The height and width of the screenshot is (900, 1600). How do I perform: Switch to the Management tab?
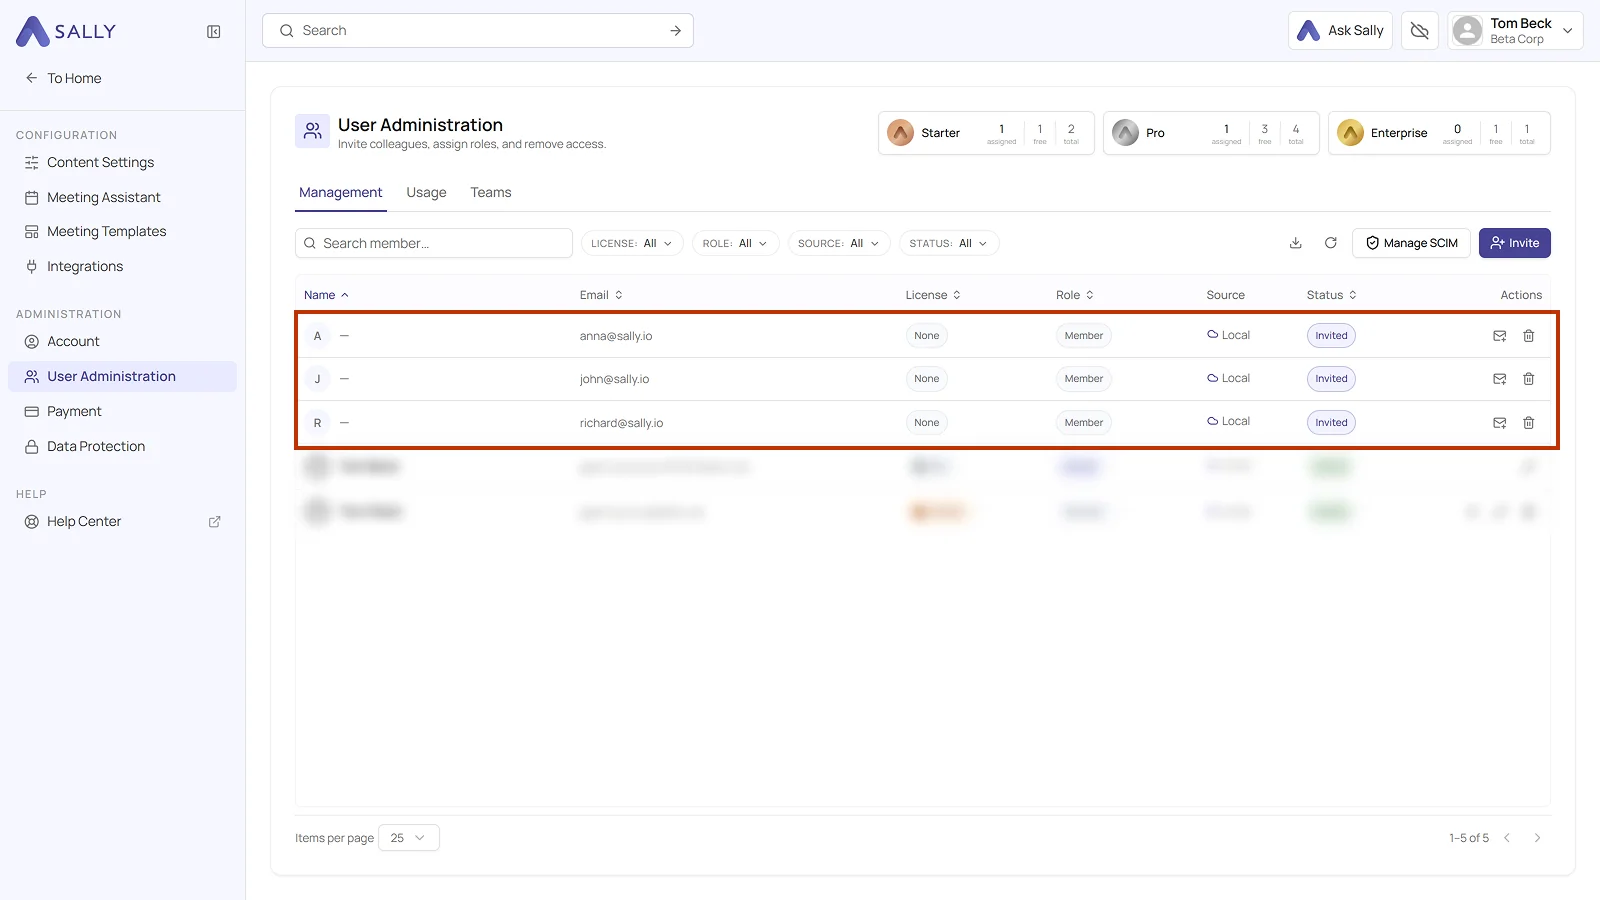click(x=340, y=192)
